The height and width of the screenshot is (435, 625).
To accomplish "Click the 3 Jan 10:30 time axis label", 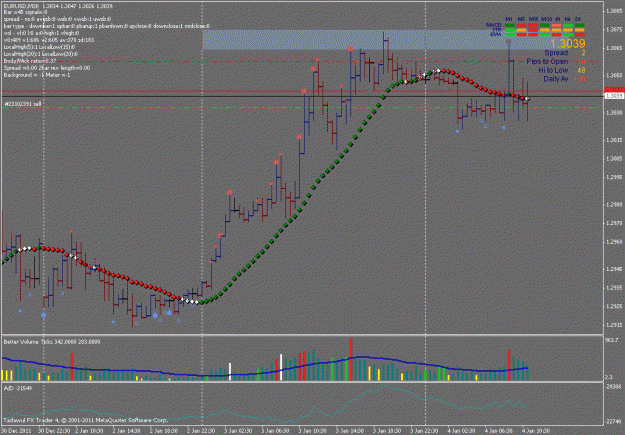I will 312,431.
